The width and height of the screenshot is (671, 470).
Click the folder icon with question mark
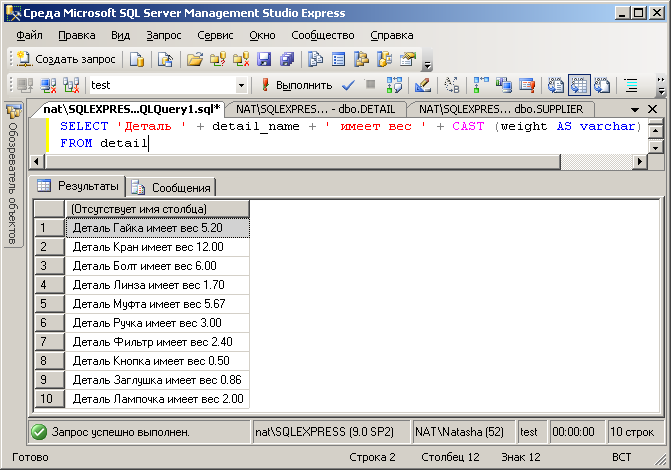pos(218,59)
